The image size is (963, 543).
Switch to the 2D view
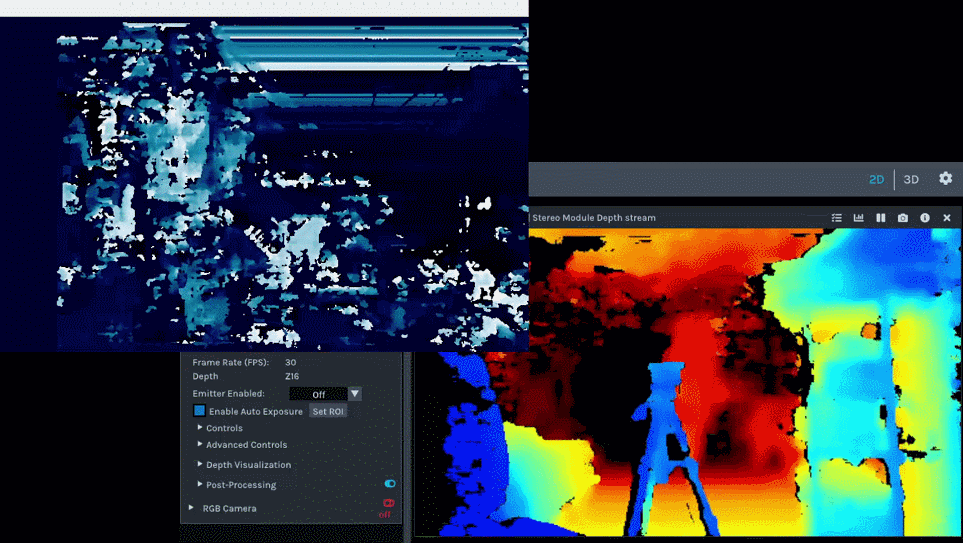[876, 180]
